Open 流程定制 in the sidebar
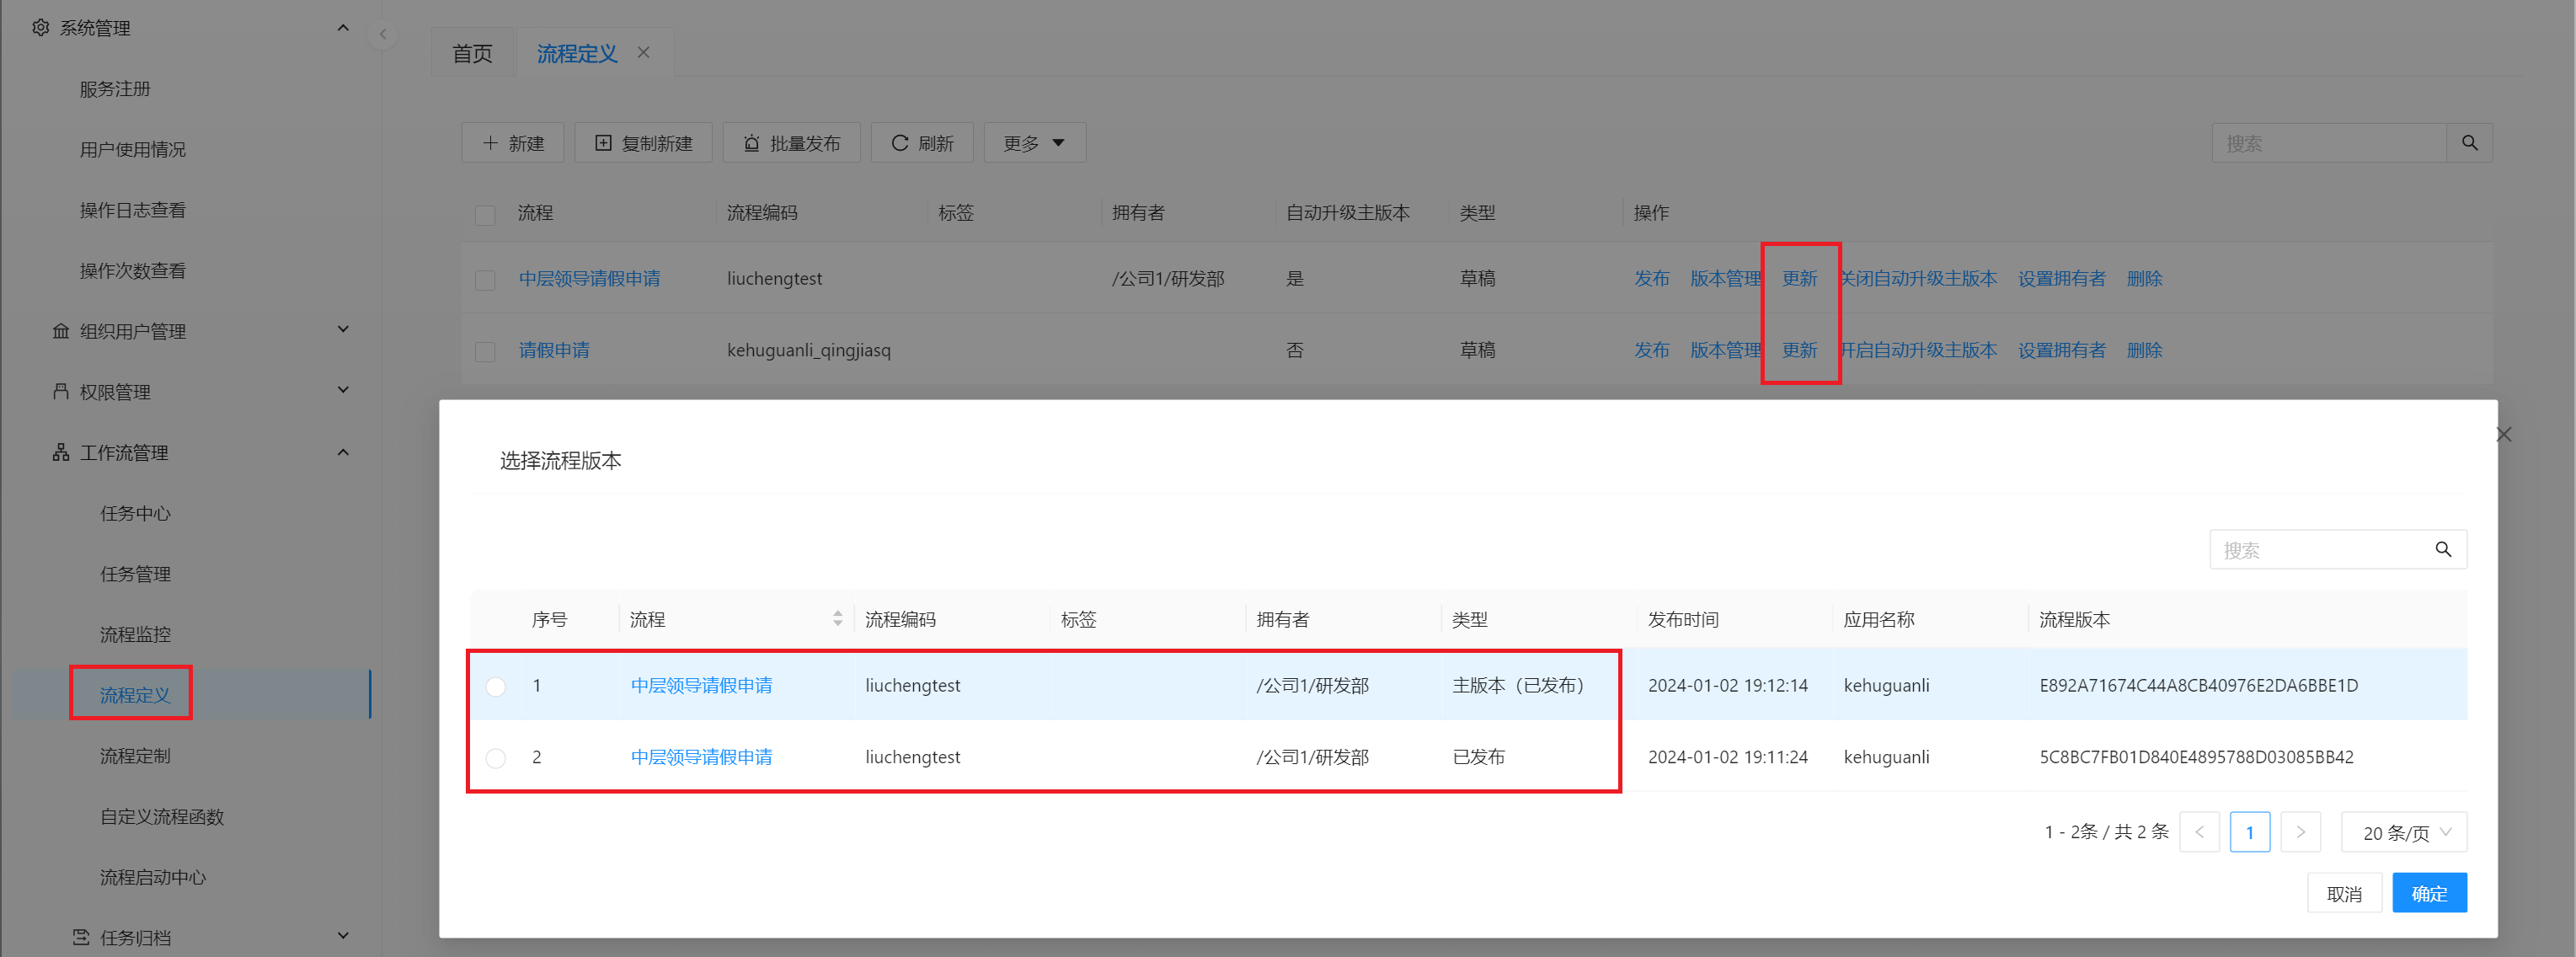This screenshot has height=957, width=2576. (x=135, y=755)
